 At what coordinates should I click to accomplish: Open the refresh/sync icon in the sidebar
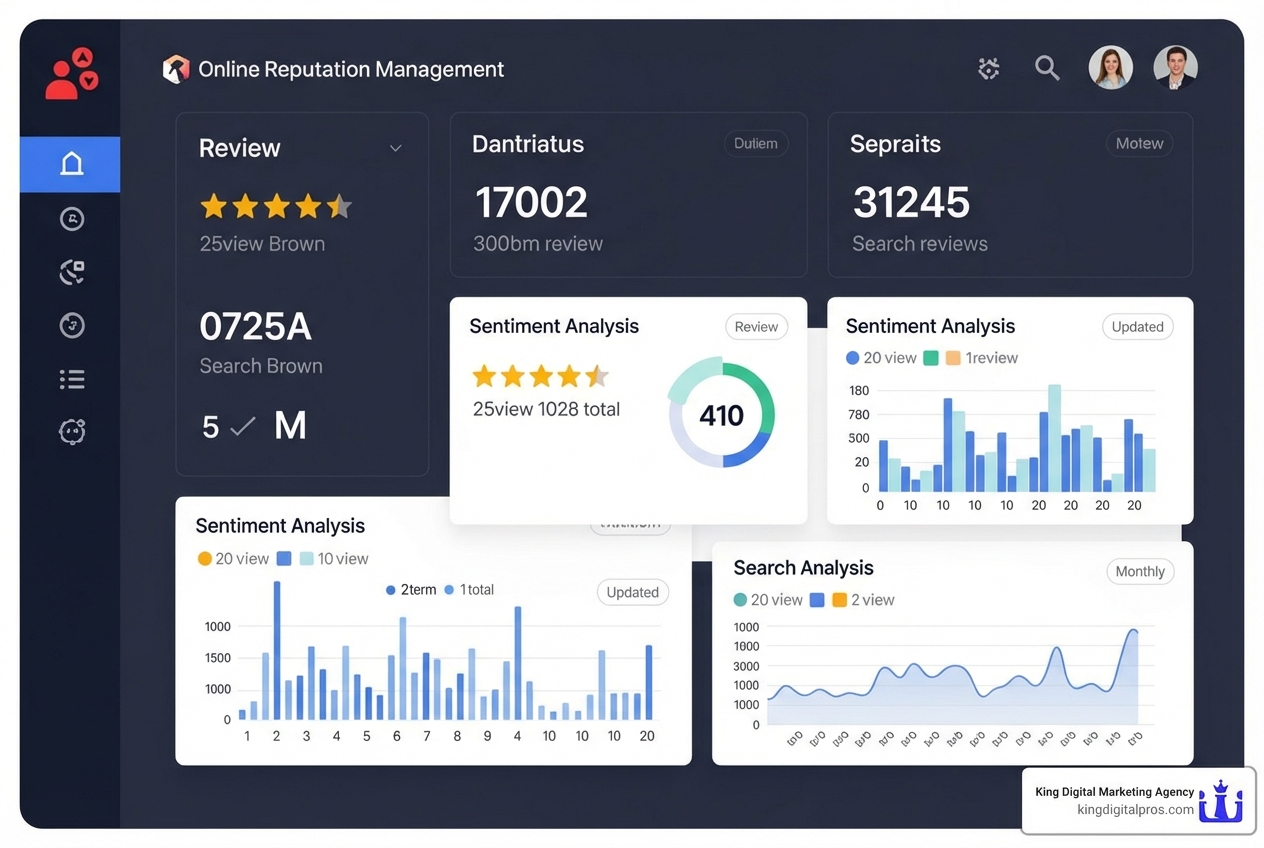pyautogui.click(x=71, y=325)
